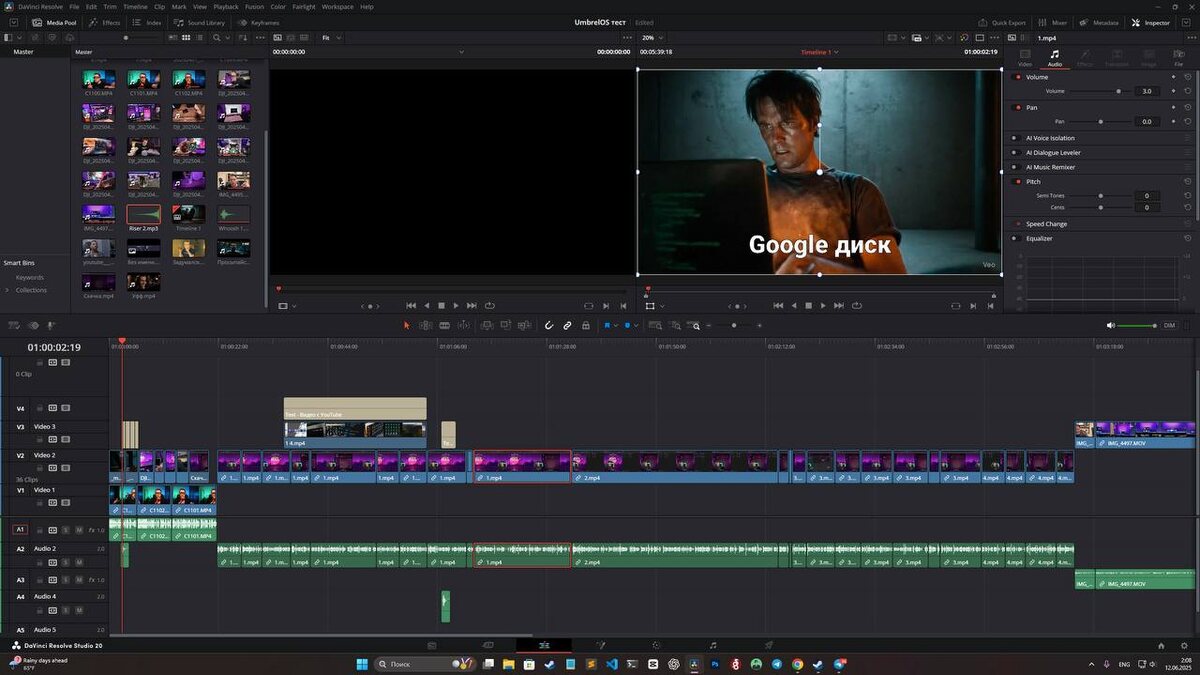Open the Fusion menu

(x=254, y=7)
